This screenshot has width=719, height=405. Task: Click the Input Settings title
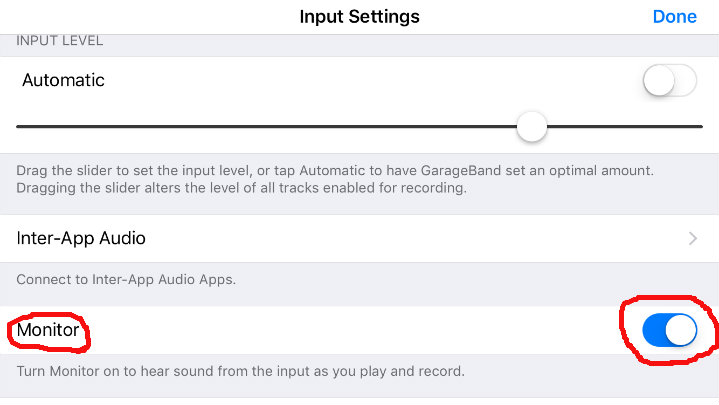360,17
